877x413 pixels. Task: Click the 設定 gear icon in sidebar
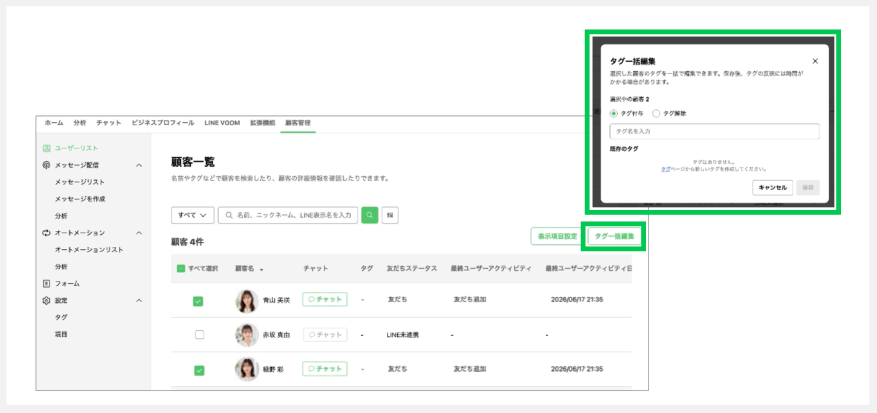point(47,301)
